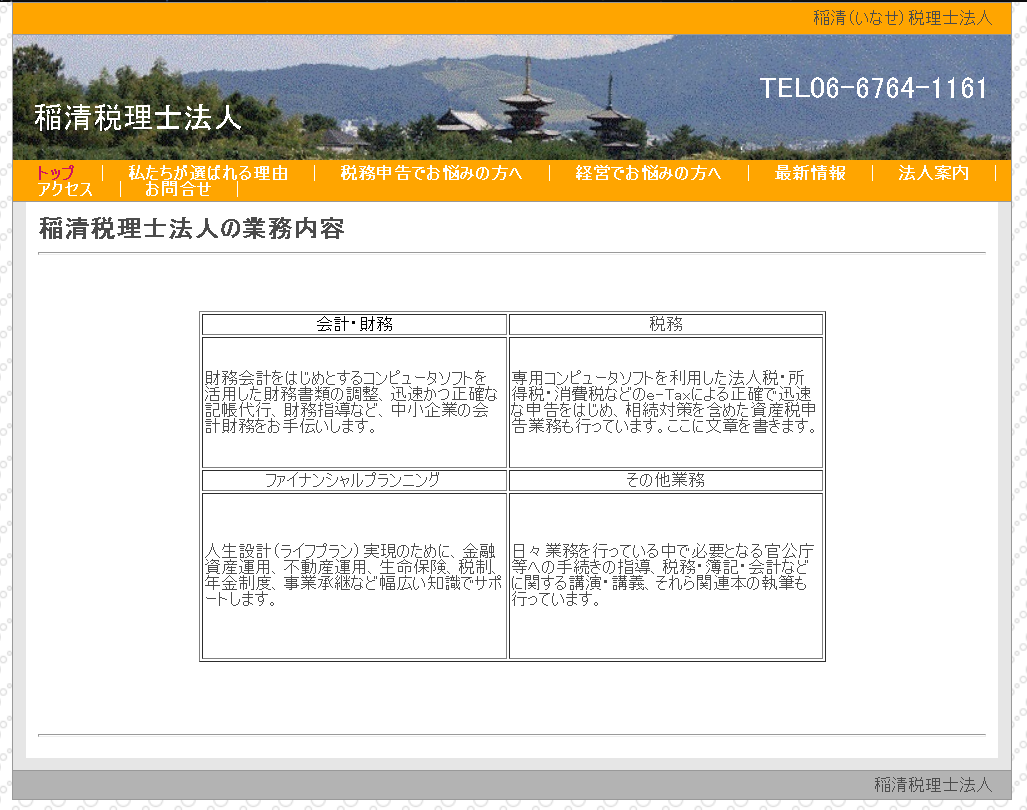The height and width of the screenshot is (810, 1027).
Task: Click the 稲清税理士法人の業務内容 page heading
Action: [192, 229]
